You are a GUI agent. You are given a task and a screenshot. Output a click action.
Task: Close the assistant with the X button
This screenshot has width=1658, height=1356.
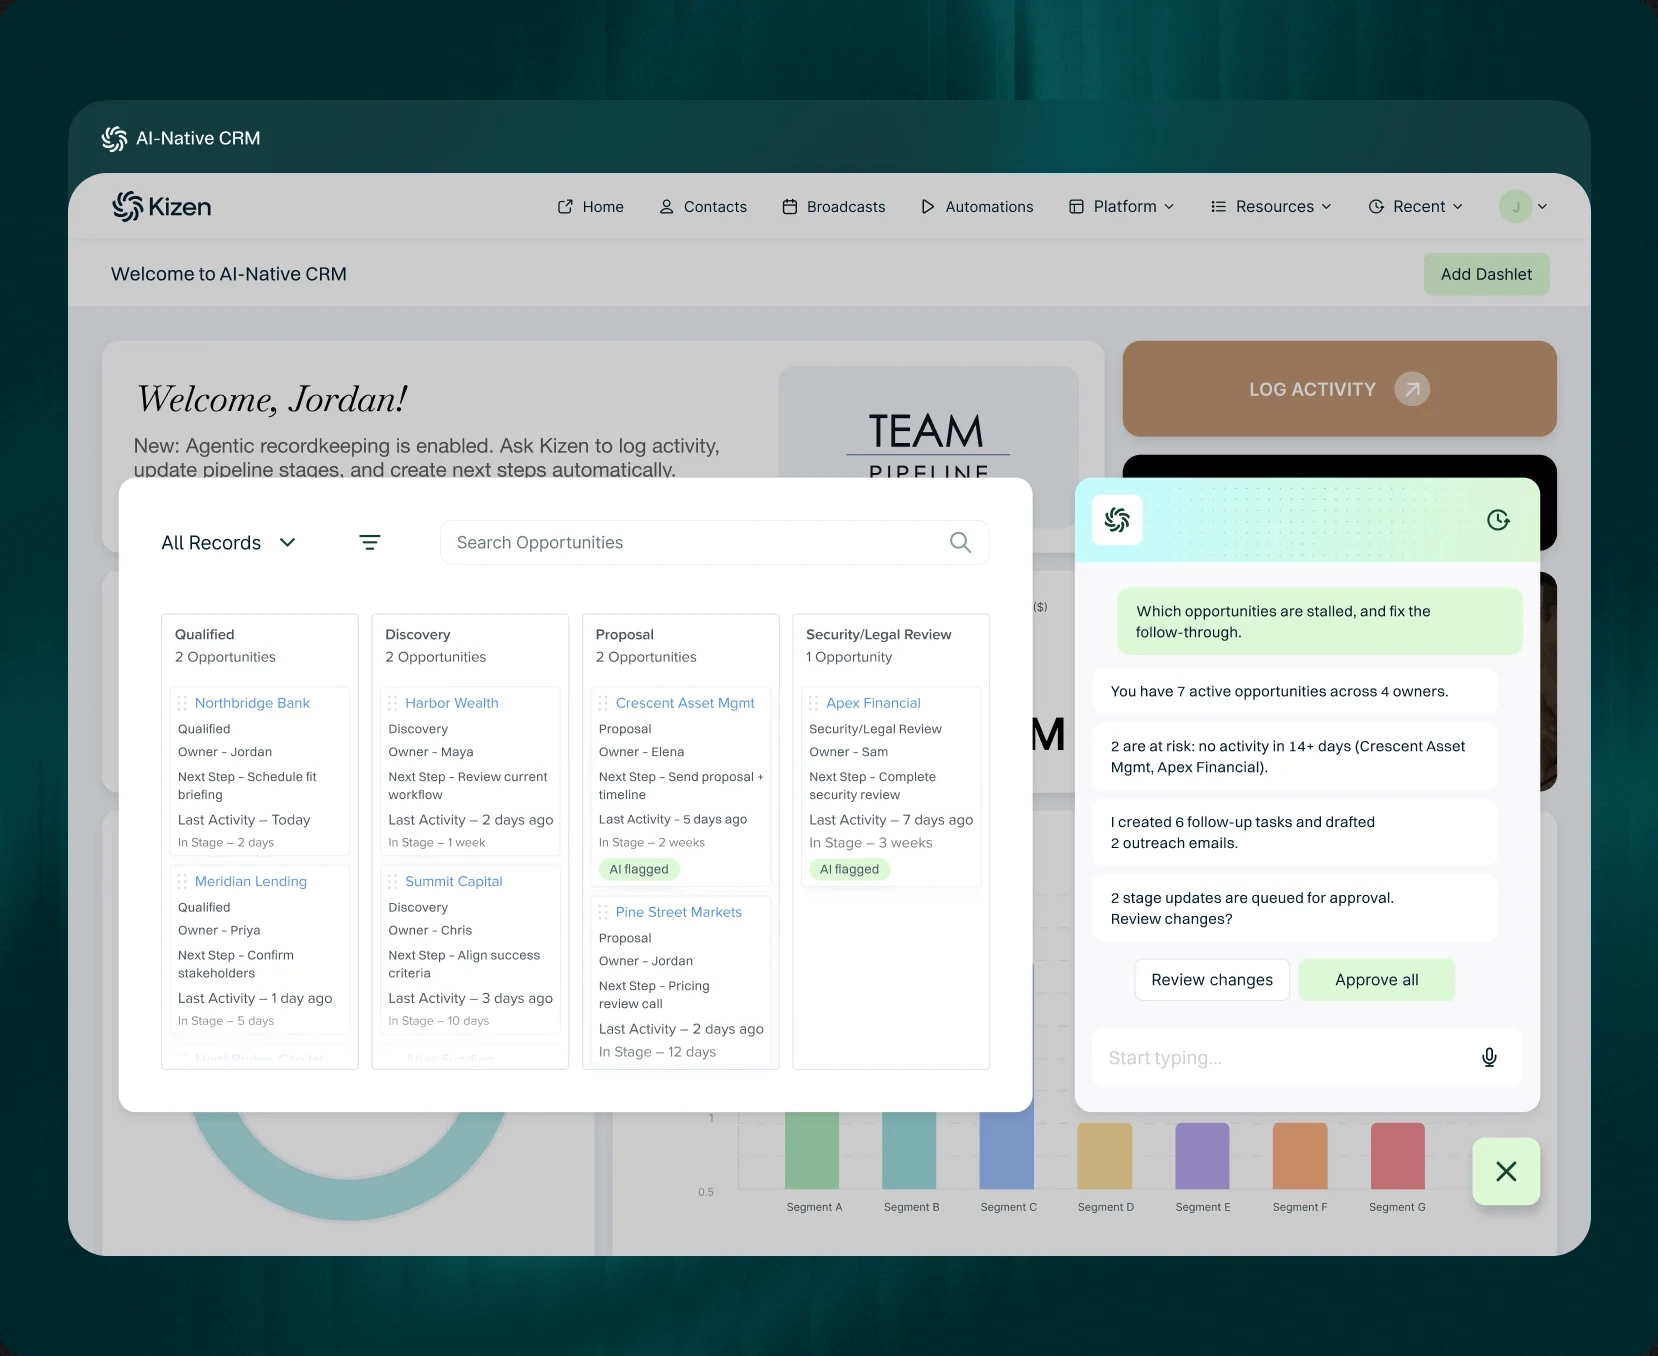pyautogui.click(x=1506, y=1171)
